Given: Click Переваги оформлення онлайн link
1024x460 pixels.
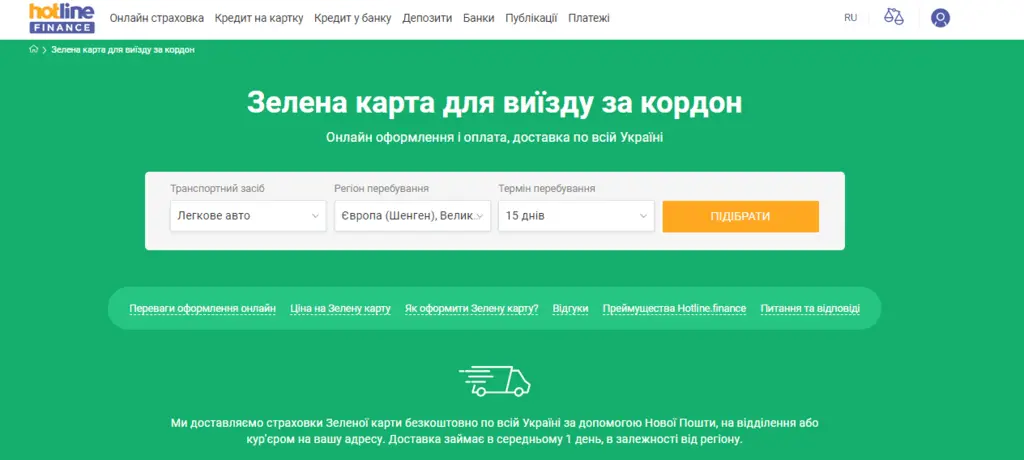Looking at the screenshot, I should 202,309.
